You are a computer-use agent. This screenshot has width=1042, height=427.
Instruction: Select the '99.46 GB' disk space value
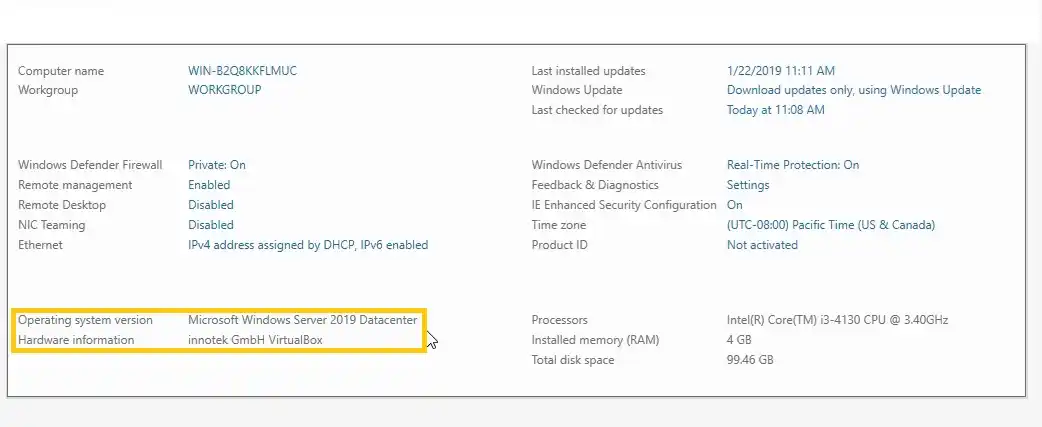coord(750,359)
